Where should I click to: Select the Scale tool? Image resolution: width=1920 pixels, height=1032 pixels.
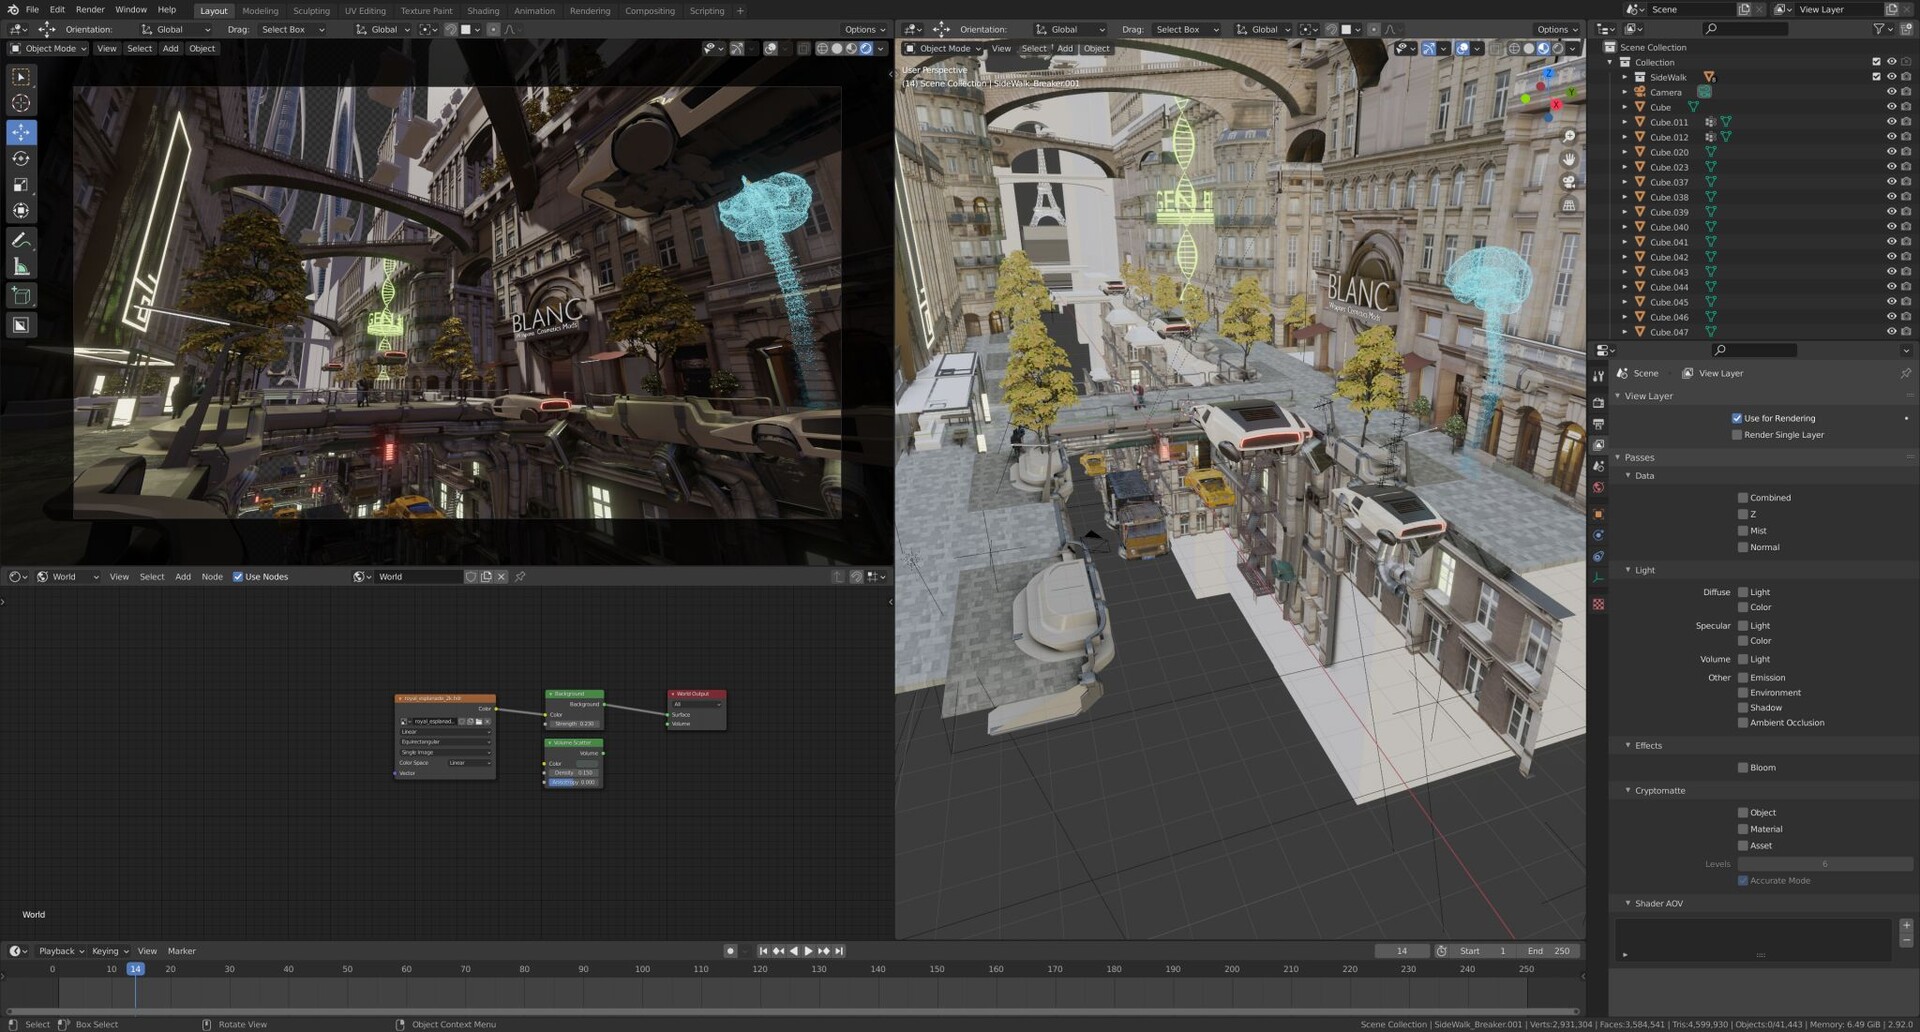(x=21, y=184)
